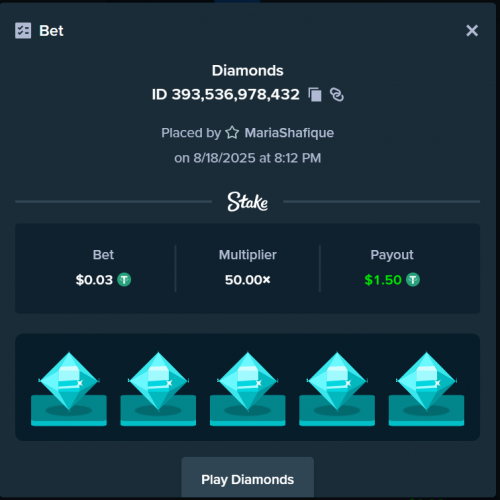Click the $1.50 payout amount

point(383,280)
